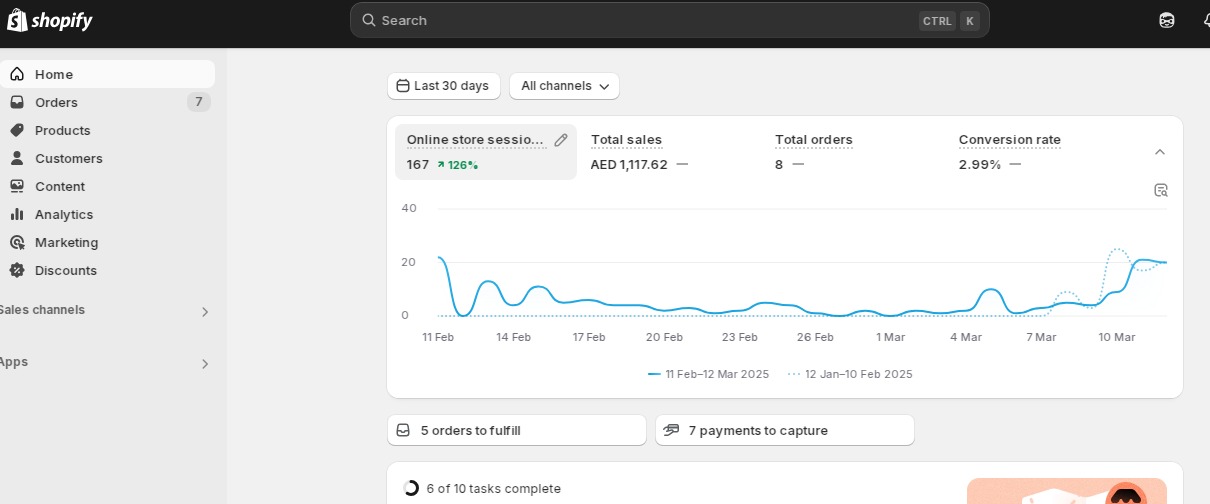Click the Shopify logo in the header

(x=50, y=20)
